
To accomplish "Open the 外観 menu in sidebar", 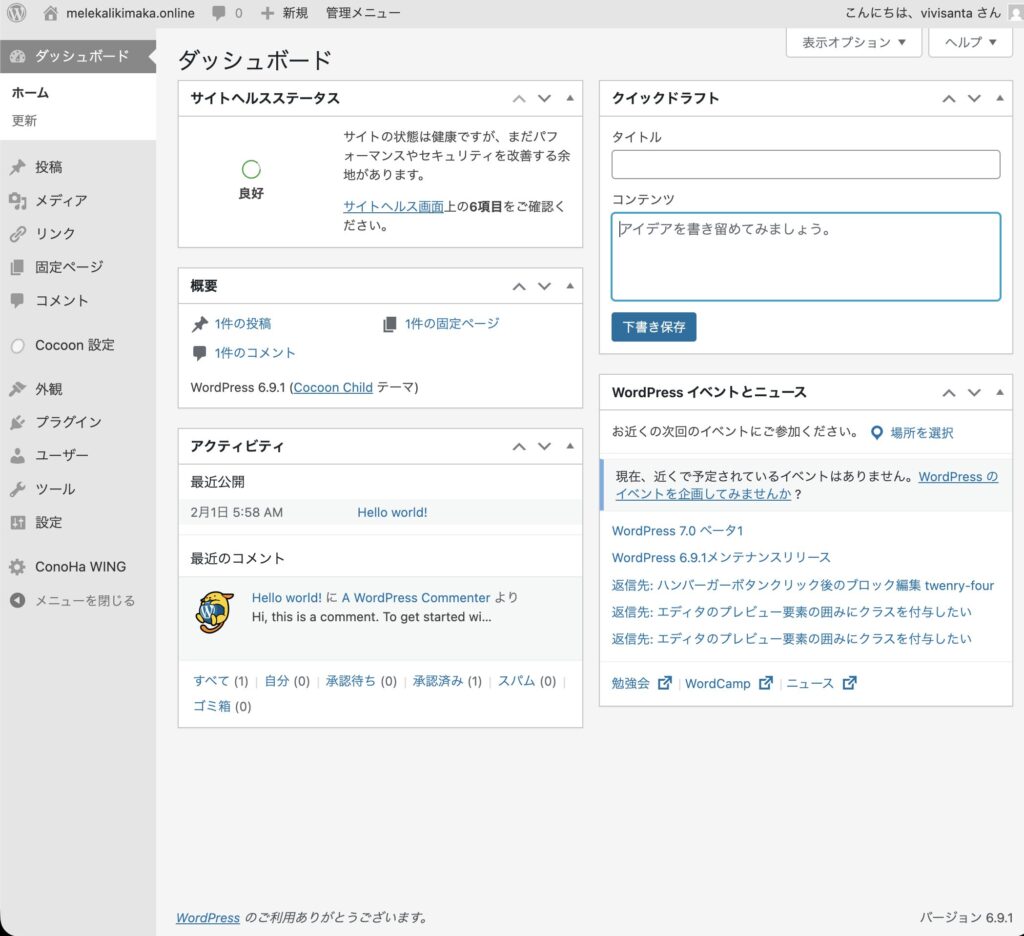I will pos(49,389).
